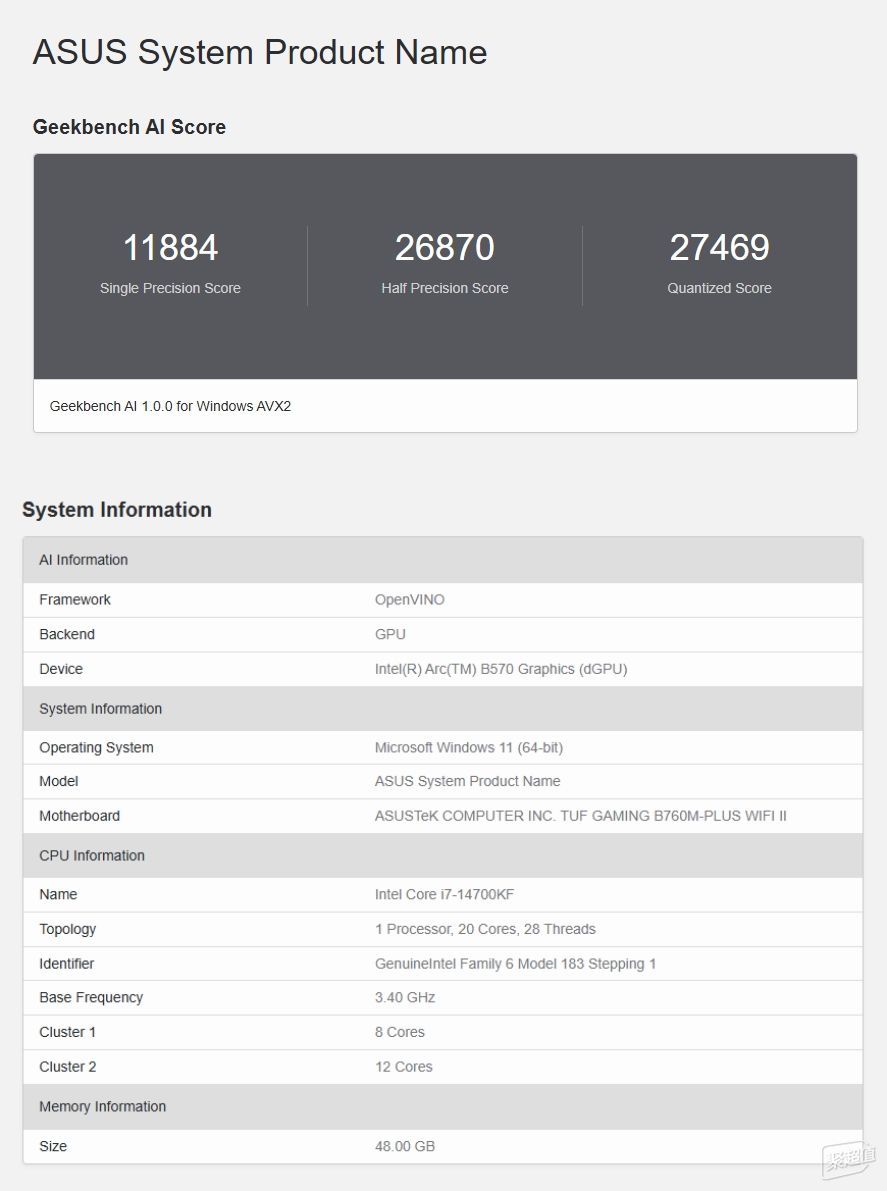Select the half precision score 26870
The image size is (887, 1191).
(445, 248)
